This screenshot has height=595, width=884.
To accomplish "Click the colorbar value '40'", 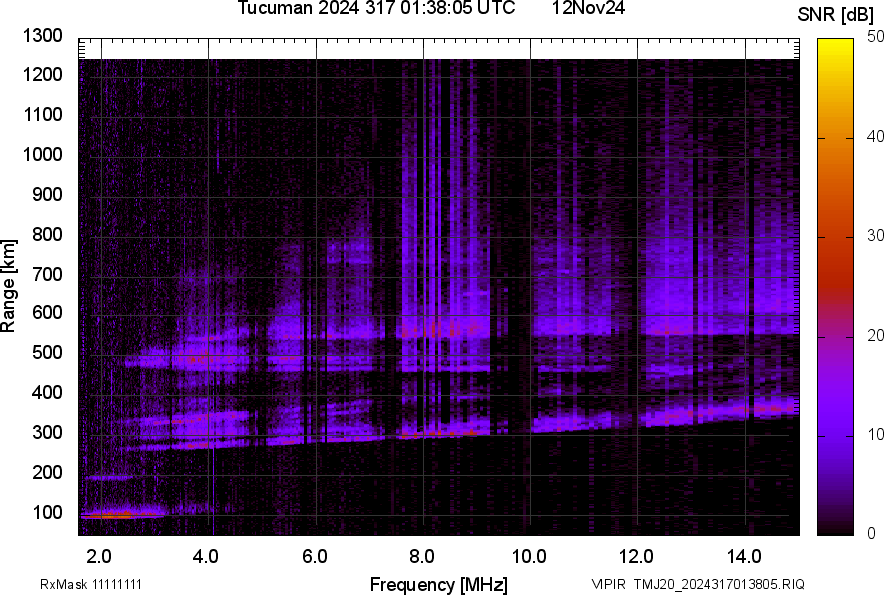I will tap(875, 136).
